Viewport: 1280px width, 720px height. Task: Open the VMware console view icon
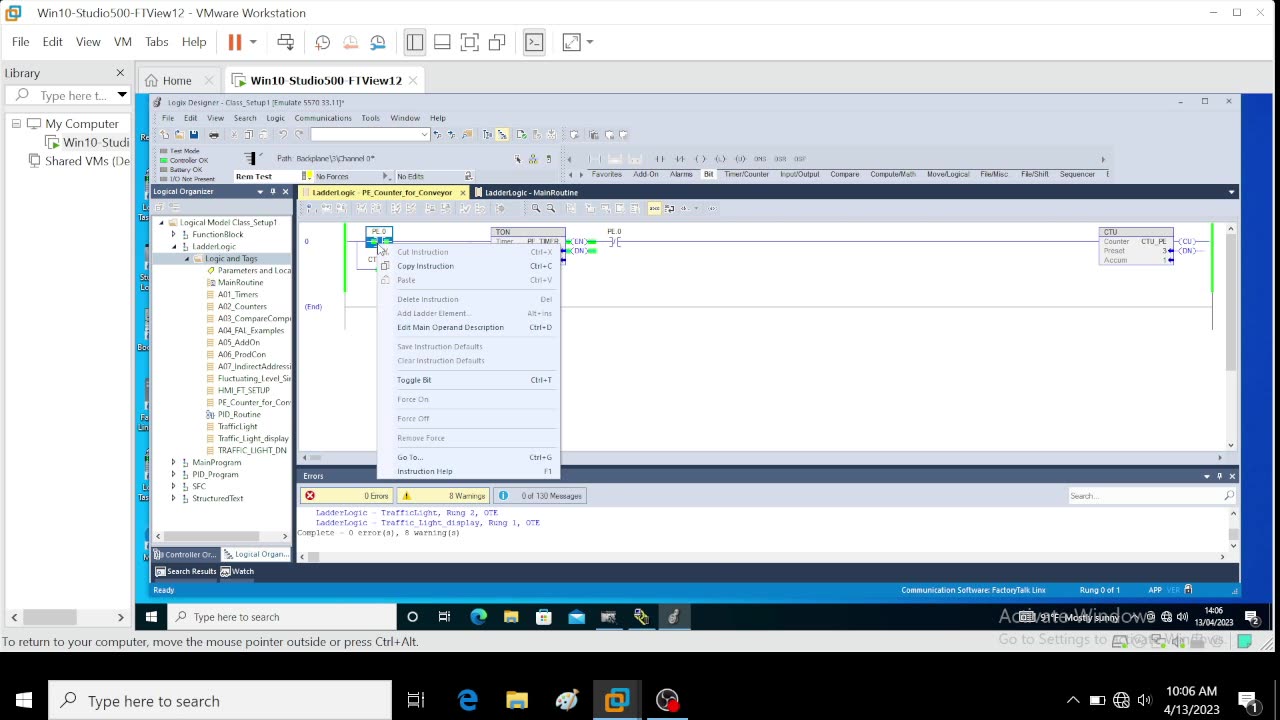534,42
